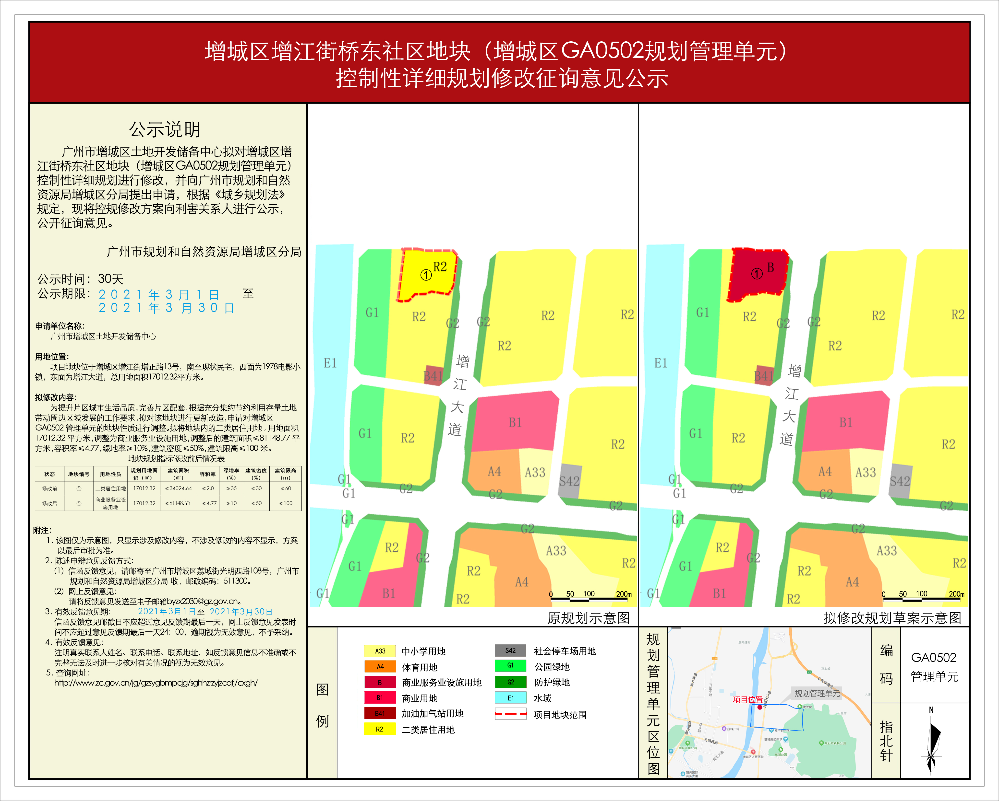This screenshot has height=801, width=999.
Task: Click the red project location marker on locator map
Action: click(759, 707)
